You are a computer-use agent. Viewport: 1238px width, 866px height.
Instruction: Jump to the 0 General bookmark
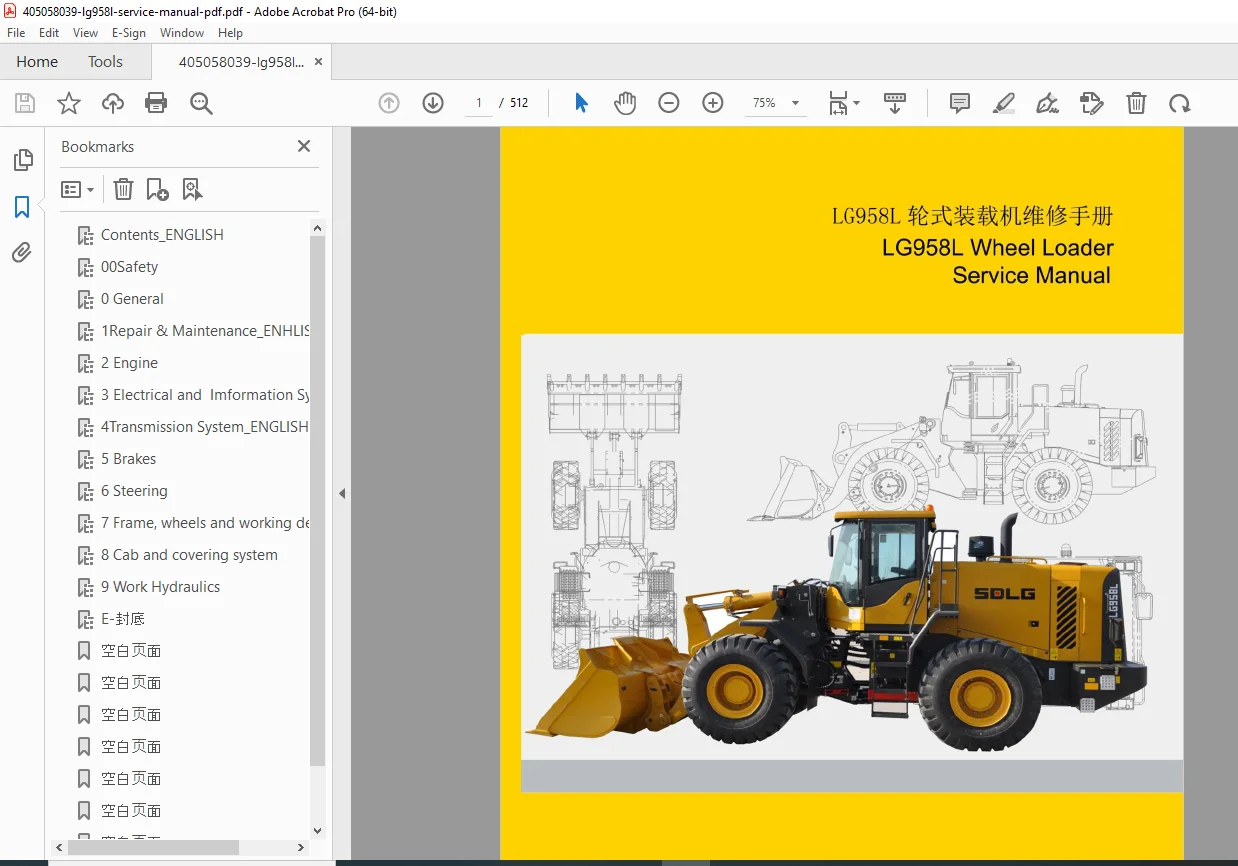point(132,299)
